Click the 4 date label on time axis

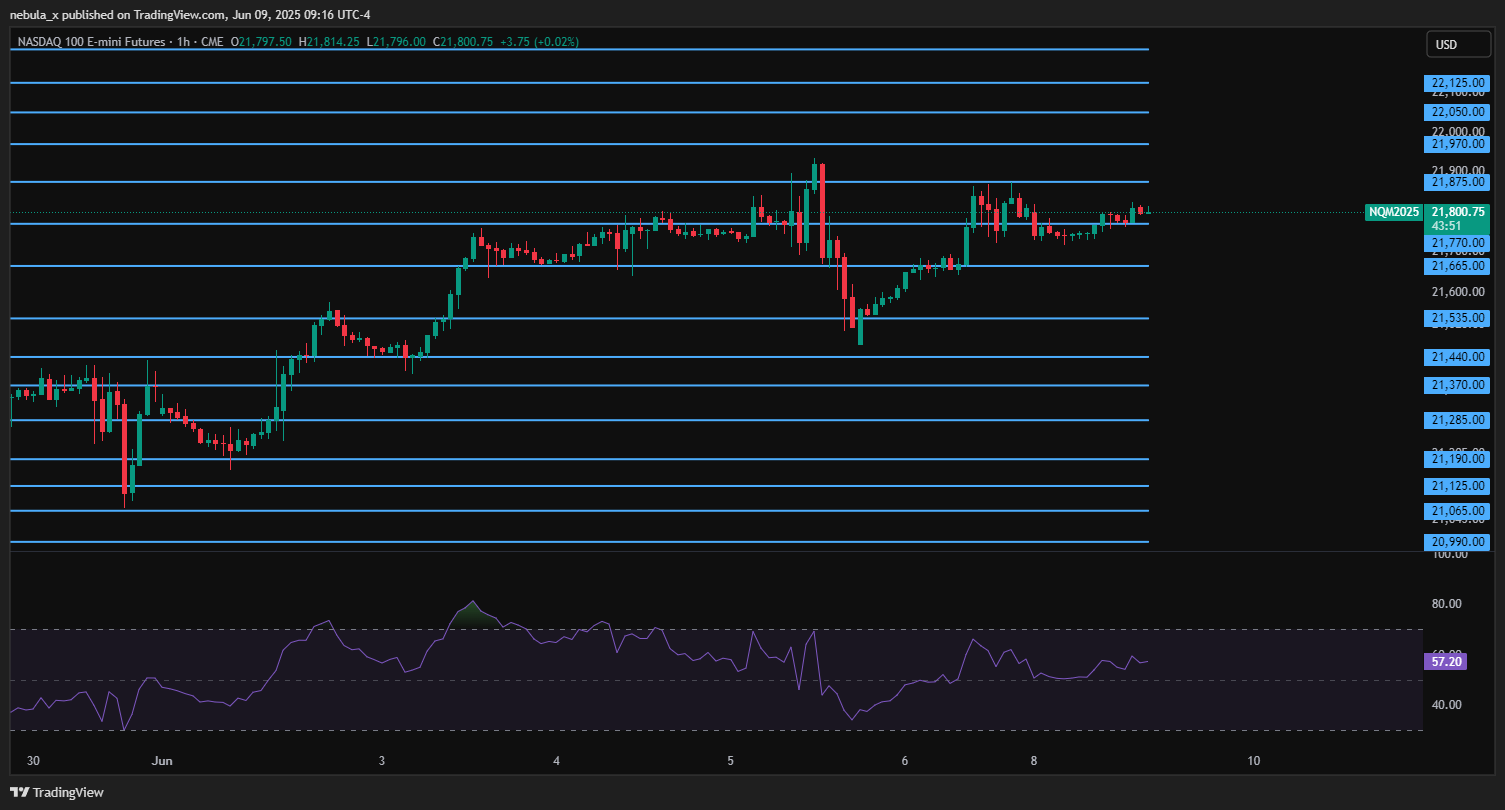[x=556, y=761]
